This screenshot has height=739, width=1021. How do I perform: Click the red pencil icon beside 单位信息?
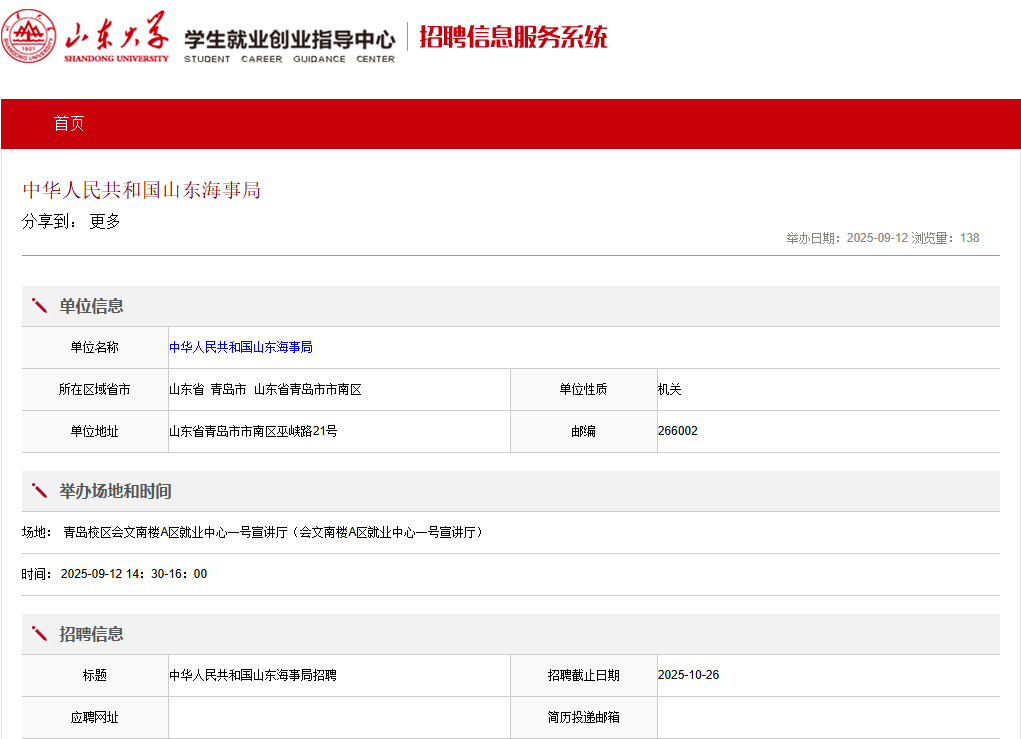pos(39,306)
